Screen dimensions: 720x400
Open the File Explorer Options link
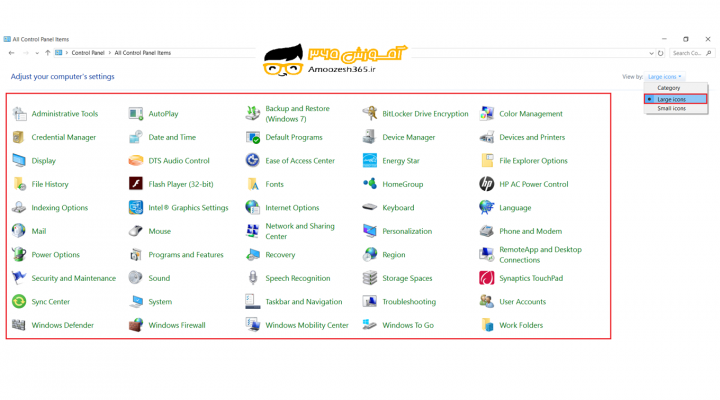(534, 161)
